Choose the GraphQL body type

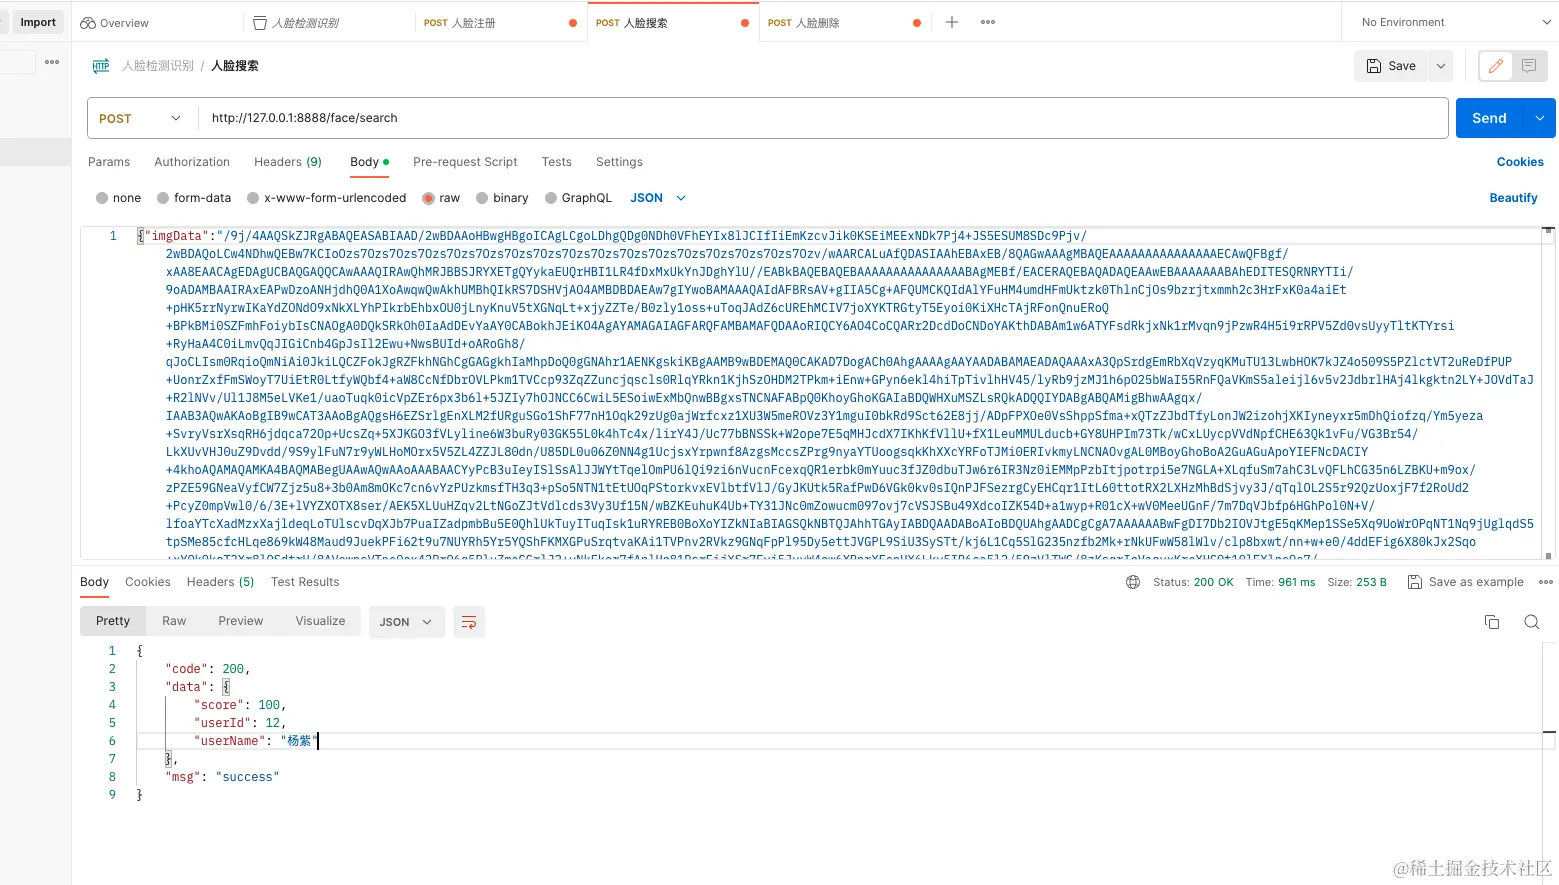578,198
